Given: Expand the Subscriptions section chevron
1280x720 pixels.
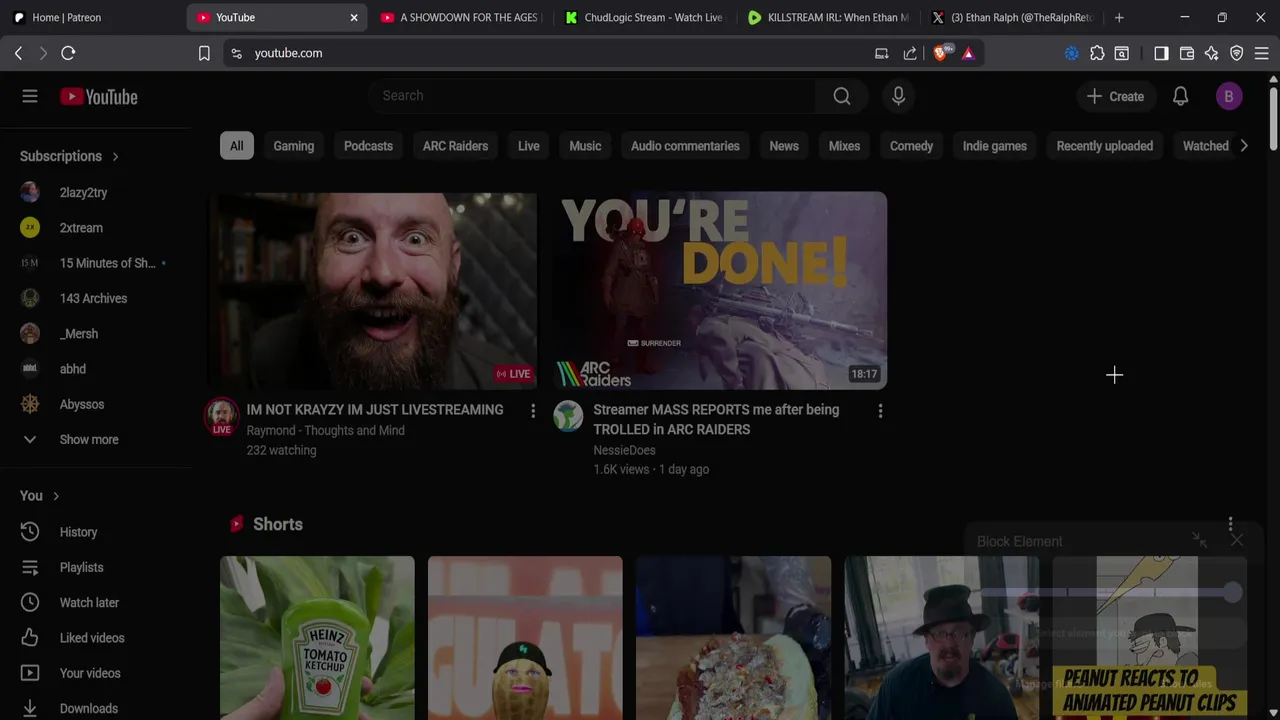Looking at the screenshot, I should (x=115, y=156).
